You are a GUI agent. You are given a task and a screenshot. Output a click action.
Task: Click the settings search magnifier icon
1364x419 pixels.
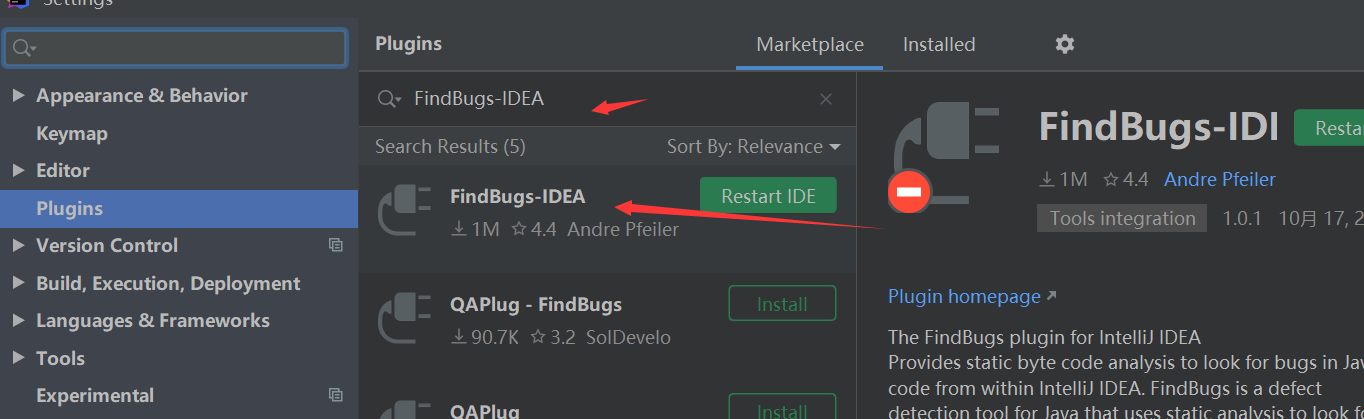click(x=24, y=48)
